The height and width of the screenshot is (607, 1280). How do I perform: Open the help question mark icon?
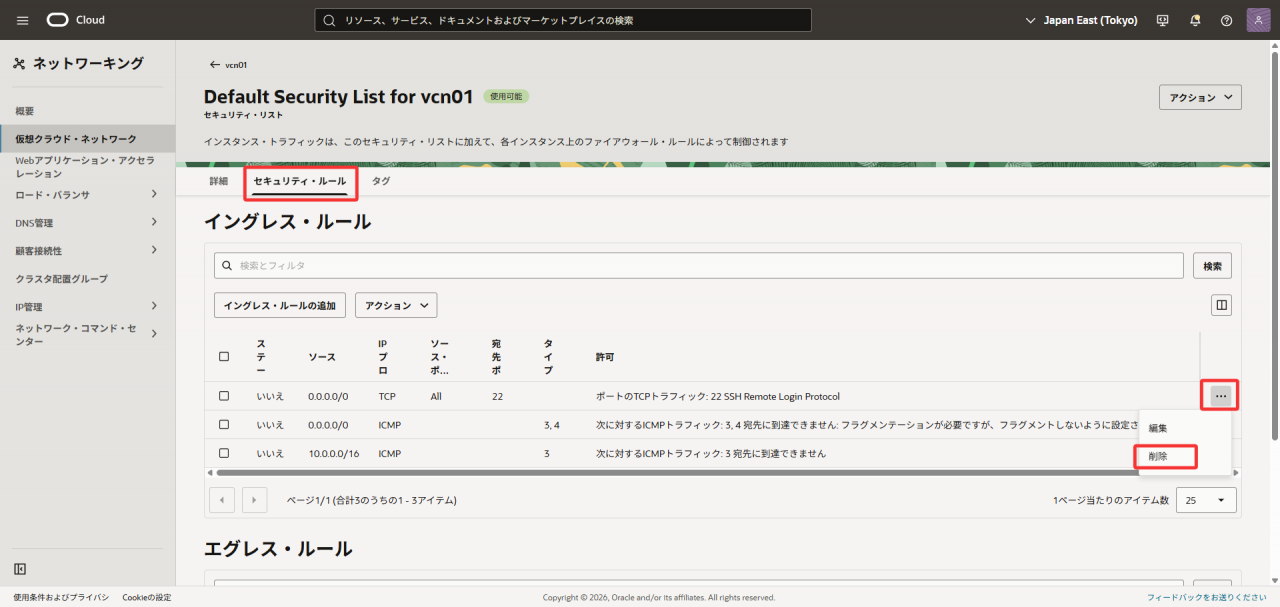coord(1226,20)
